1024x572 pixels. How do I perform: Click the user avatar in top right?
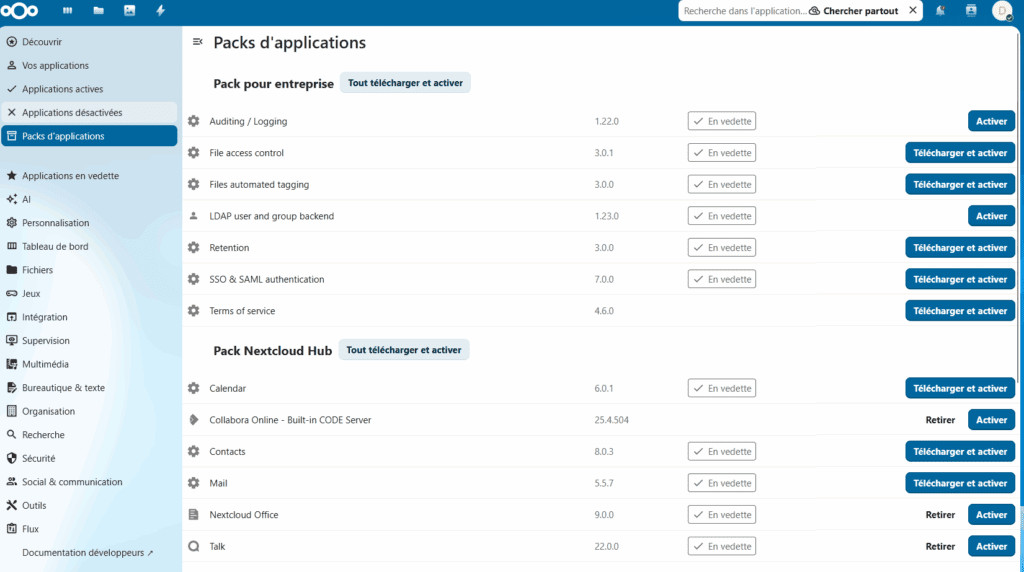[1001, 11]
